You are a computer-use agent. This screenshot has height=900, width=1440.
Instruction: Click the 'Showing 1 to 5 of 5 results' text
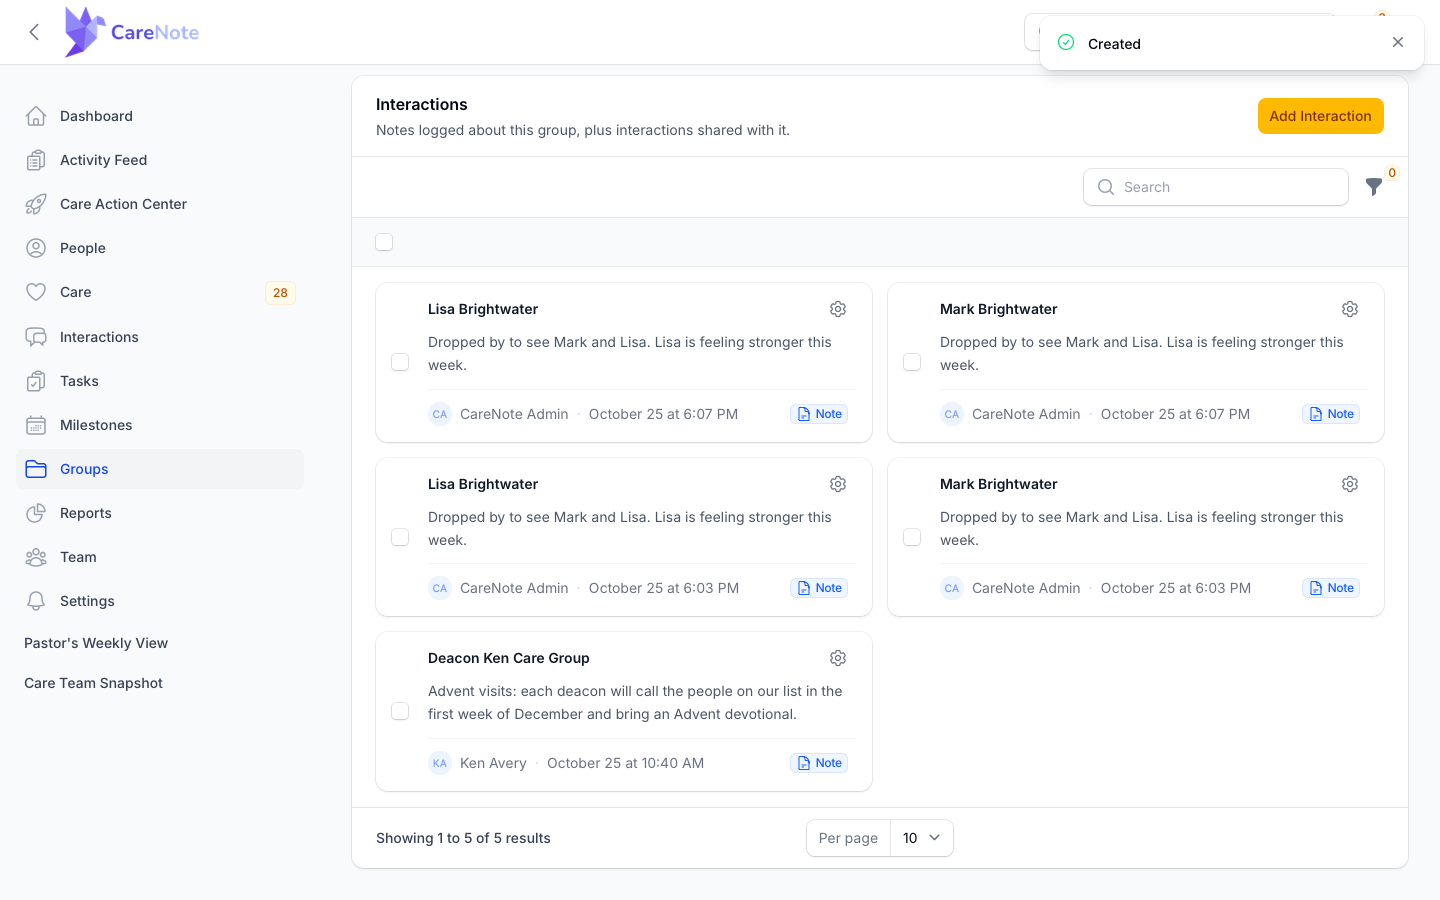click(463, 838)
